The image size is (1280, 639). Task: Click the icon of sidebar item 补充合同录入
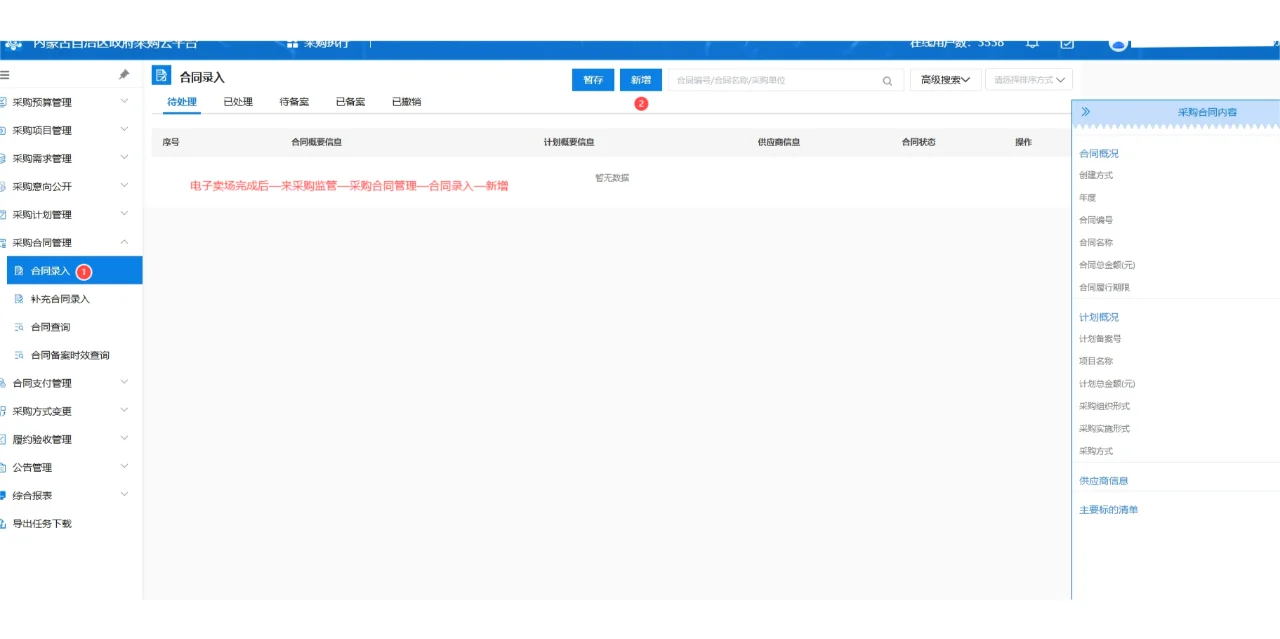tap(19, 299)
